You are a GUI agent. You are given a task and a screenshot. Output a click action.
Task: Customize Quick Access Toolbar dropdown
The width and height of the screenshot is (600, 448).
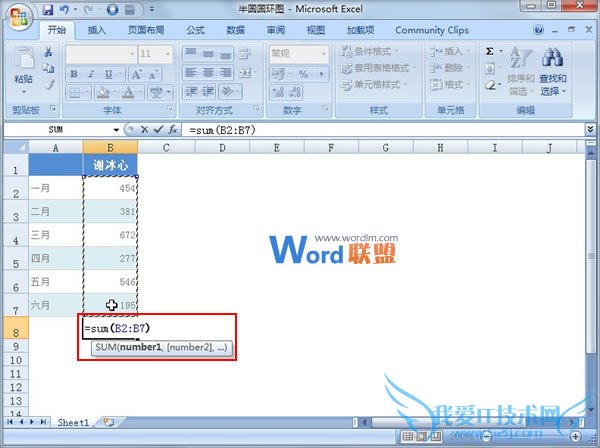[152, 10]
